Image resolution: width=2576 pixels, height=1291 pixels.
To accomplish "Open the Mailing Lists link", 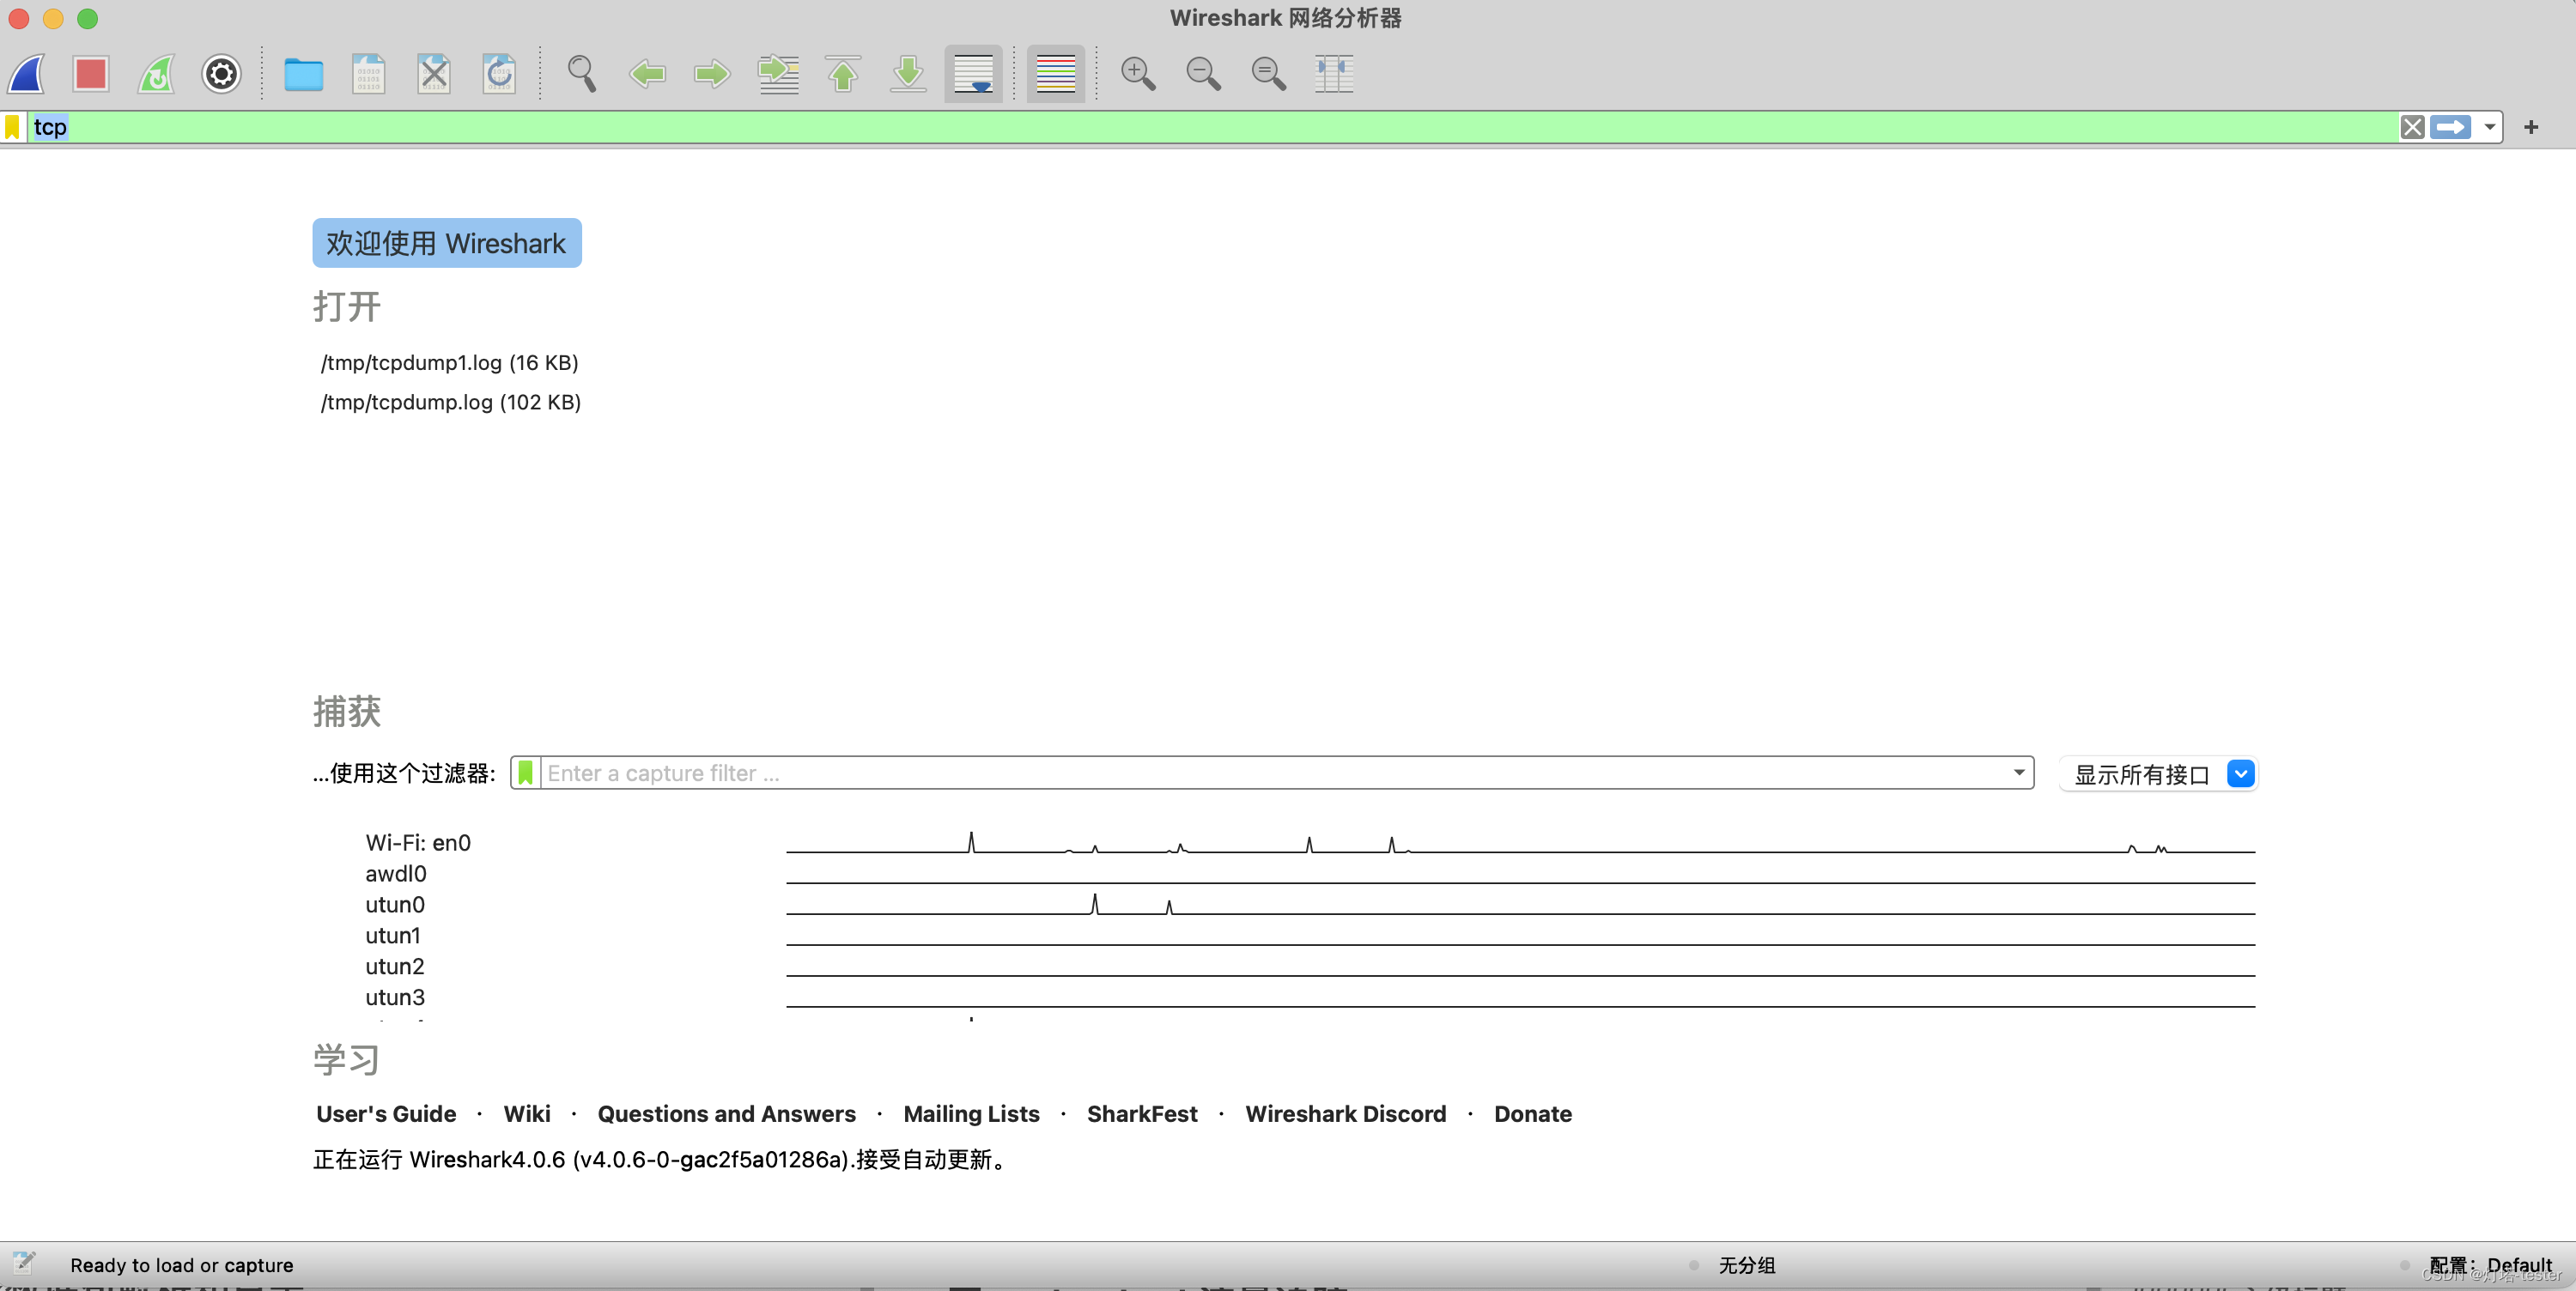I will [x=972, y=1114].
